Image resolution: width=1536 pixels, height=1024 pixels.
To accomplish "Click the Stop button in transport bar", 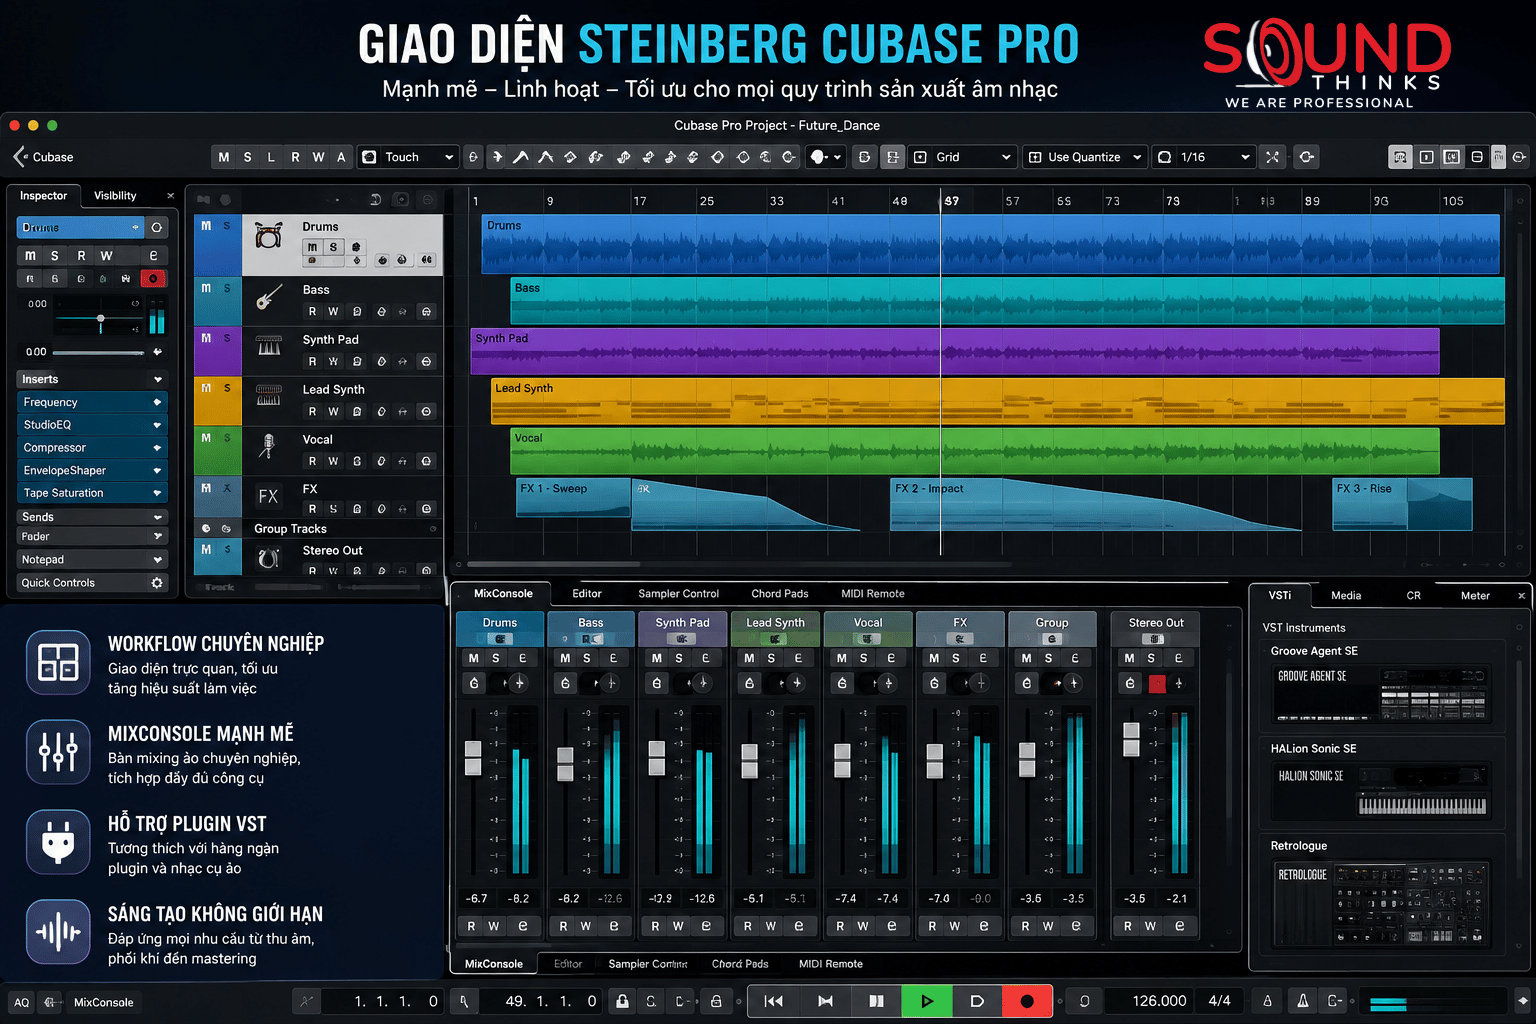I will [876, 1001].
